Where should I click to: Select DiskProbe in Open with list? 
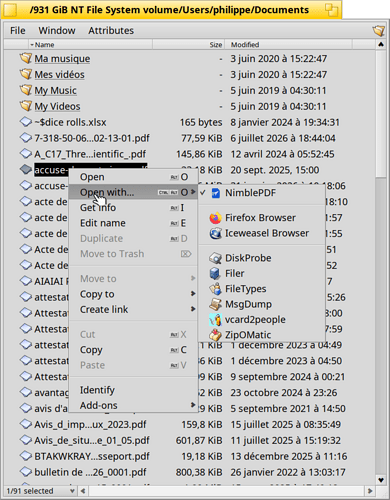tap(262, 258)
